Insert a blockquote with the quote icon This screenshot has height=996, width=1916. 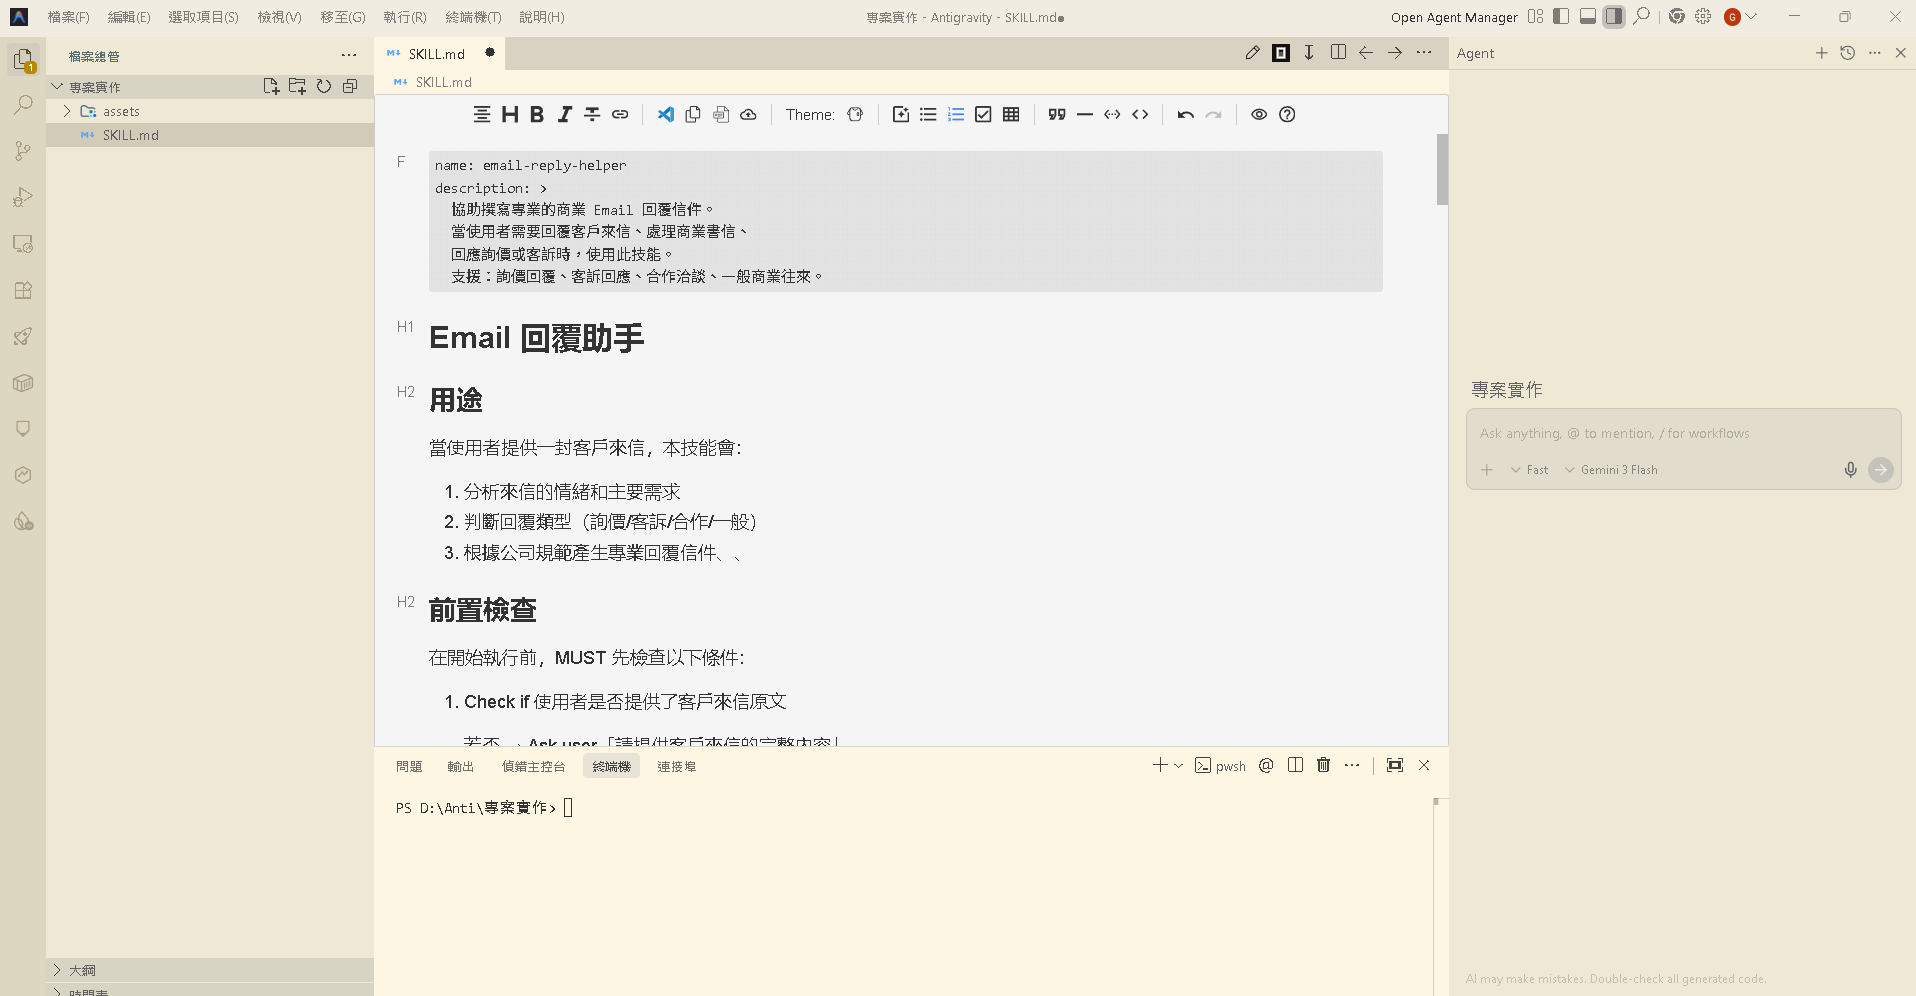1057,114
